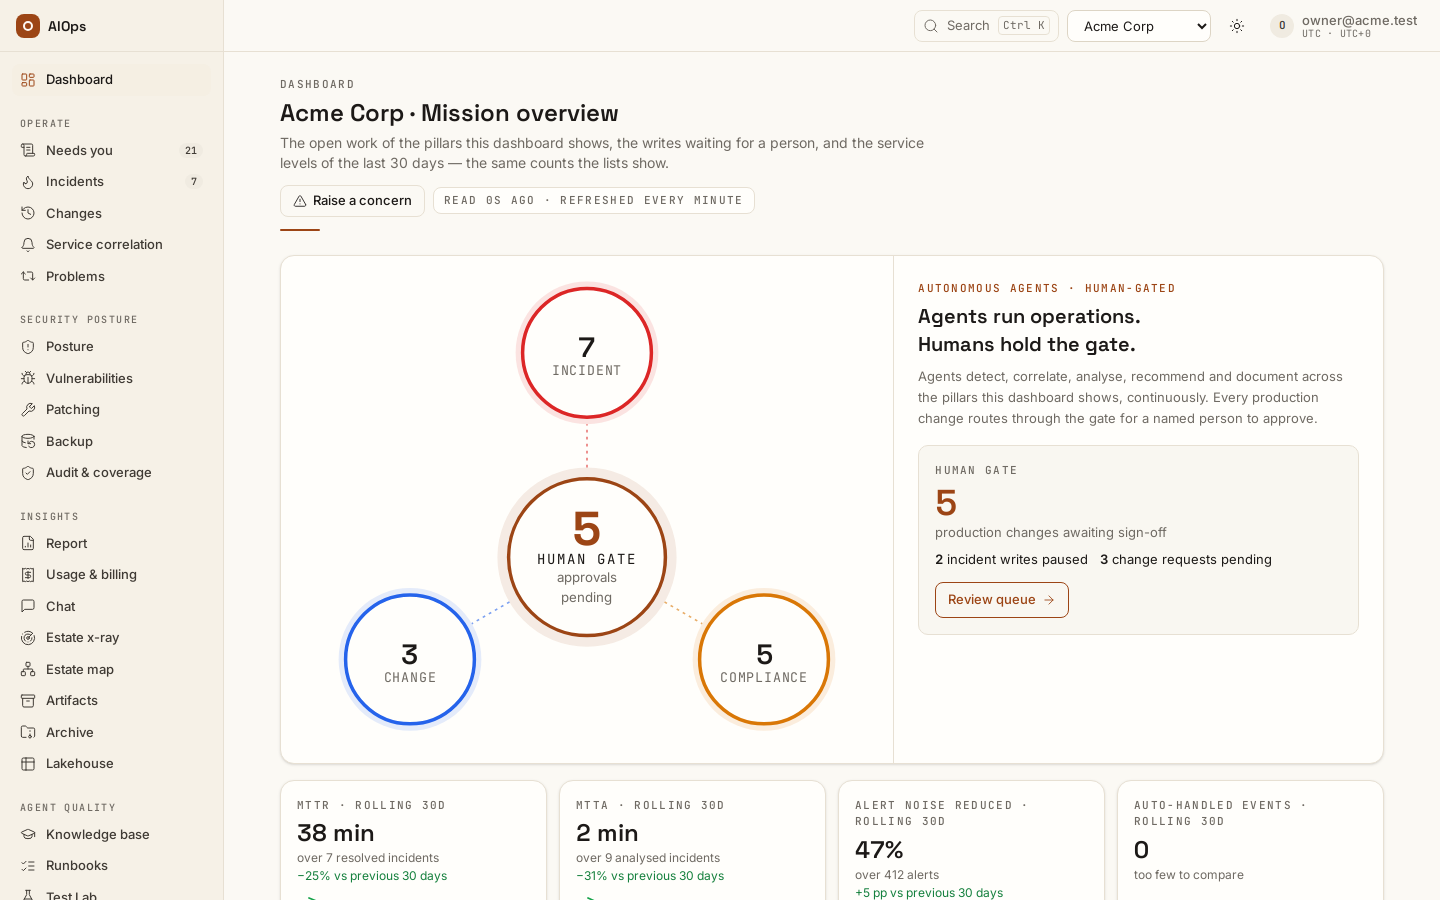The image size is (1440, 900).
Task: Click the Estate map network icon
Action: click(x=28, y=670)
